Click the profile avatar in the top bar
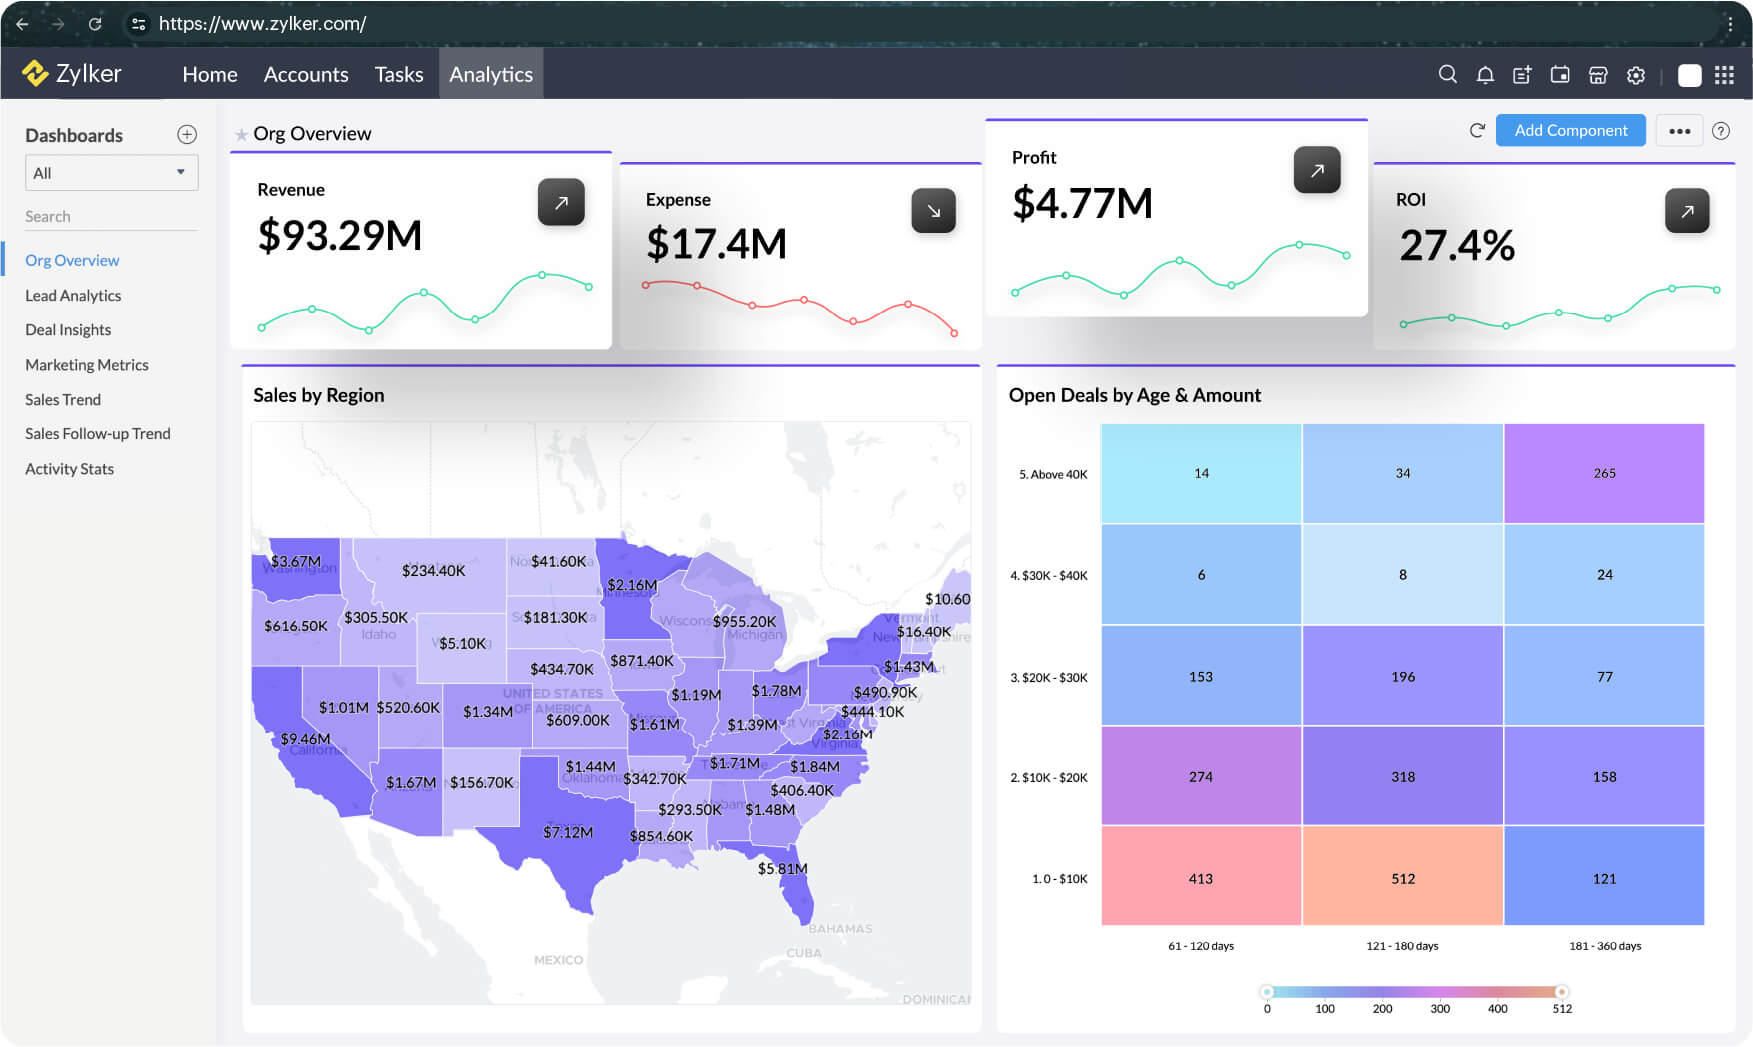 tap(1689, 74)
